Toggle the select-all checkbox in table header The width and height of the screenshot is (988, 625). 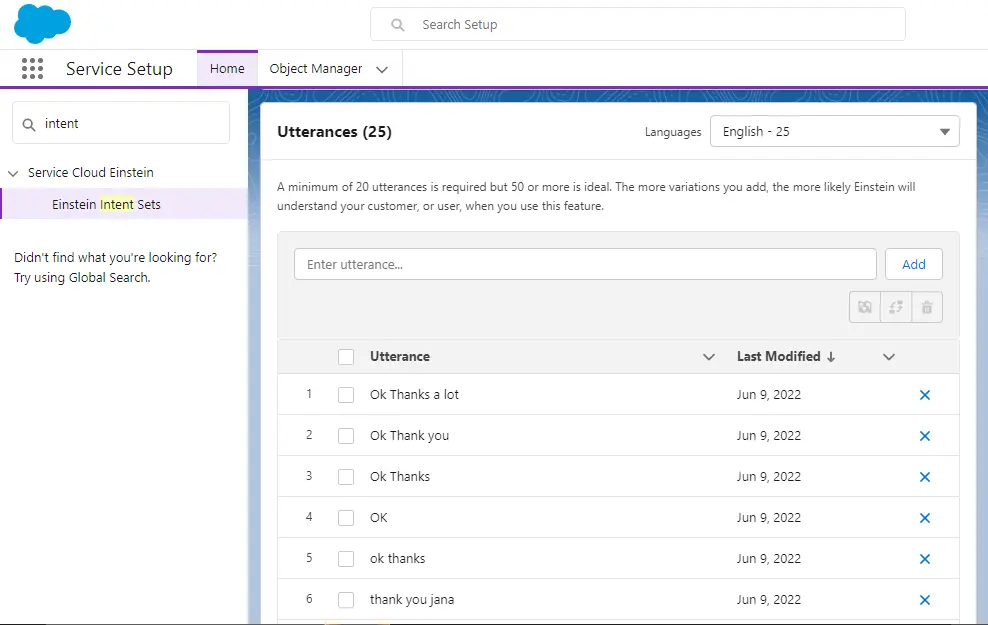pyautogui.click(x=346, y=357)
